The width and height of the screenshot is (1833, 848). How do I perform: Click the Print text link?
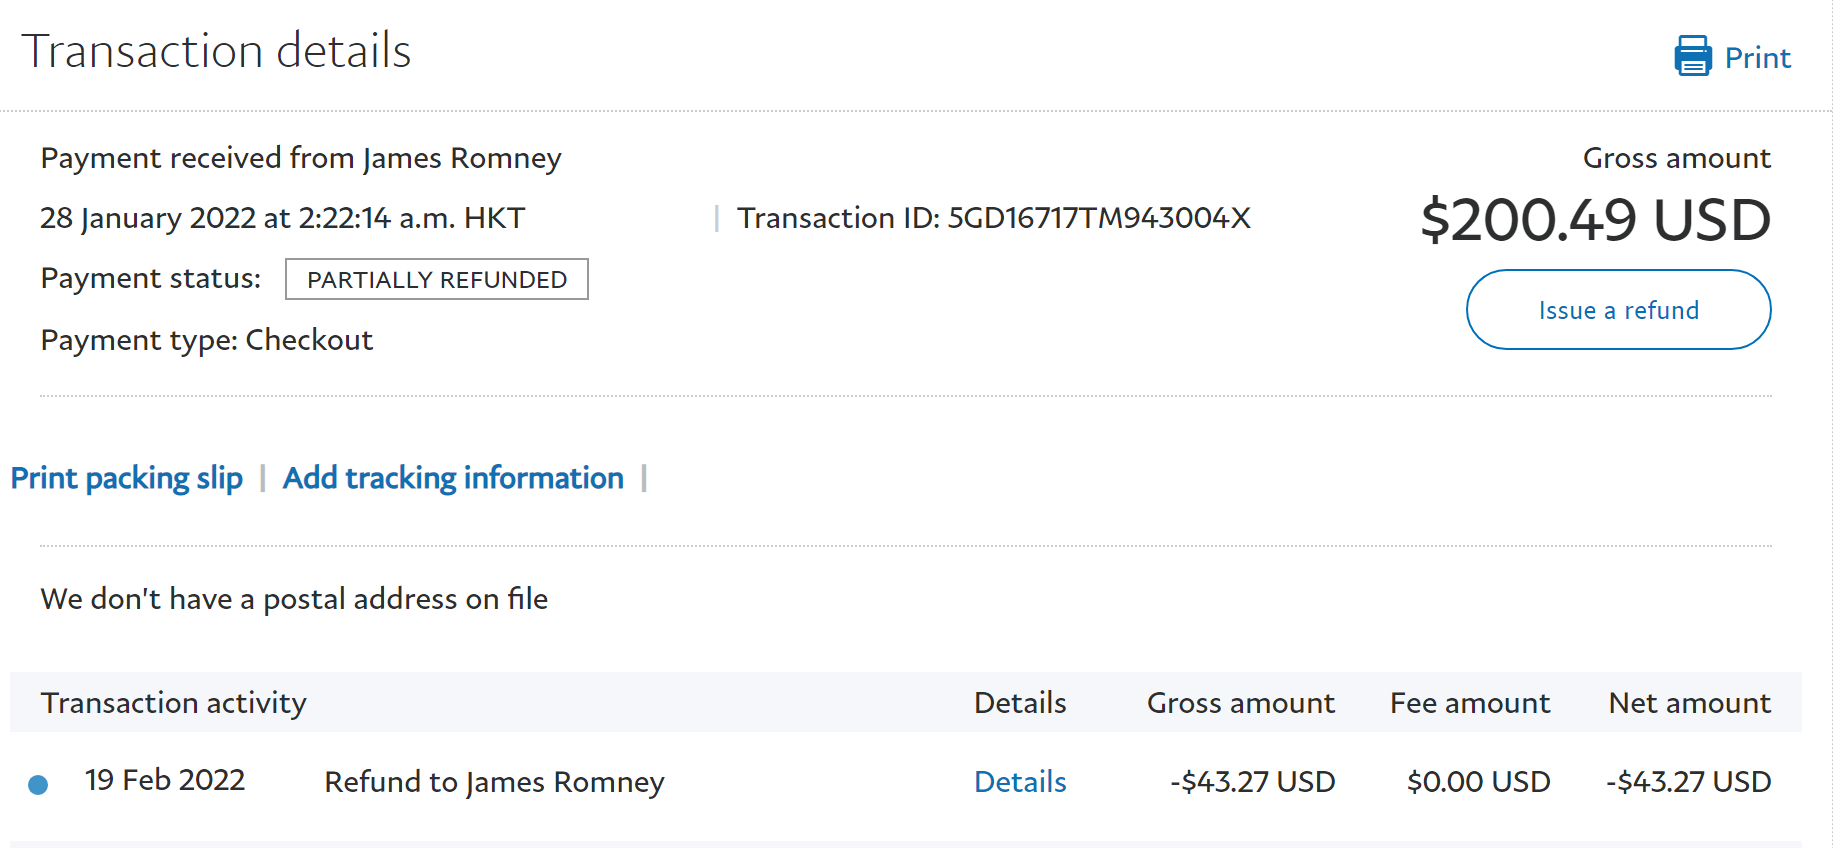[x=1757, y=58]
